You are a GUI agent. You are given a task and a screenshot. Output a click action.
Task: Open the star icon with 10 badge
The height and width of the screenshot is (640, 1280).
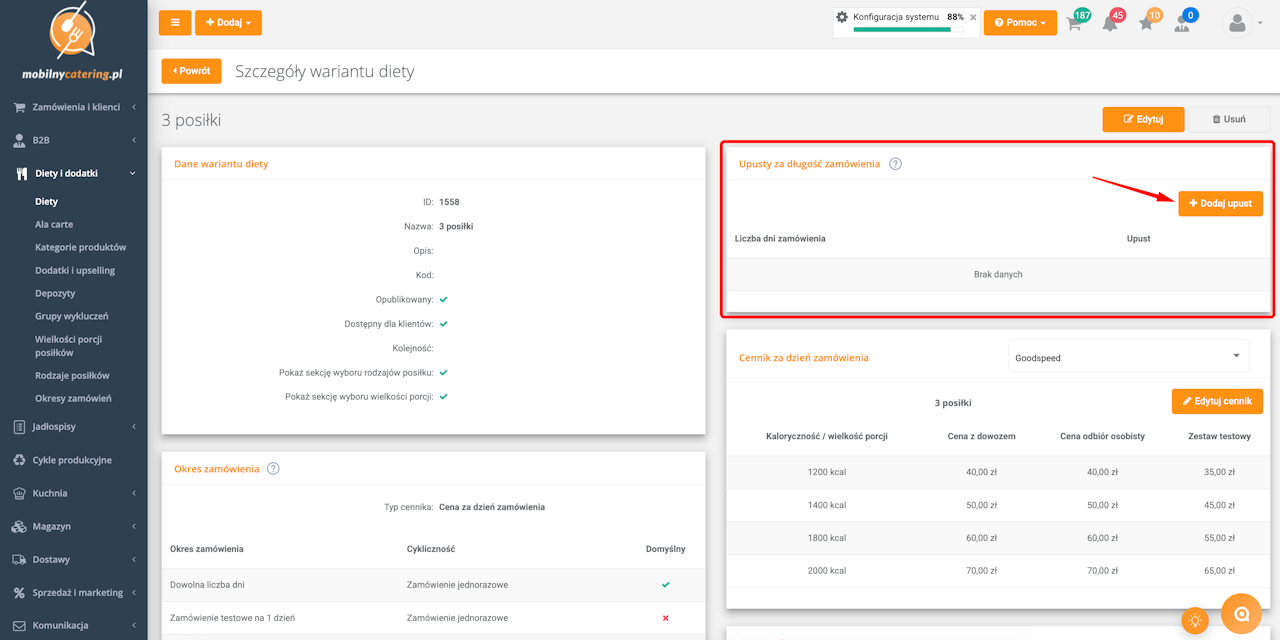(x=1146, y=23)
